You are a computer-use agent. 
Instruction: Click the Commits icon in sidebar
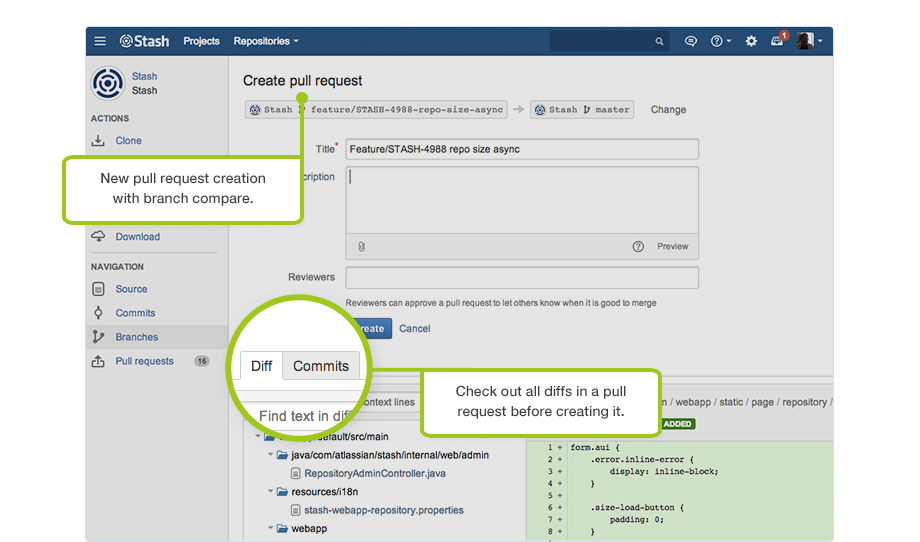click(98, 313)
